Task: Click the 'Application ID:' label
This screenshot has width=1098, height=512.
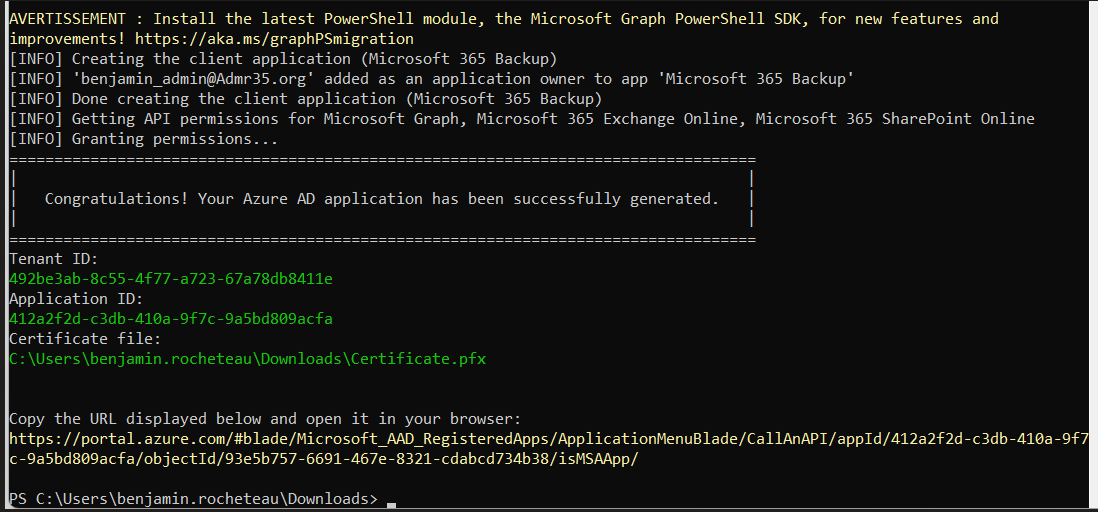Action: point(76,299)
